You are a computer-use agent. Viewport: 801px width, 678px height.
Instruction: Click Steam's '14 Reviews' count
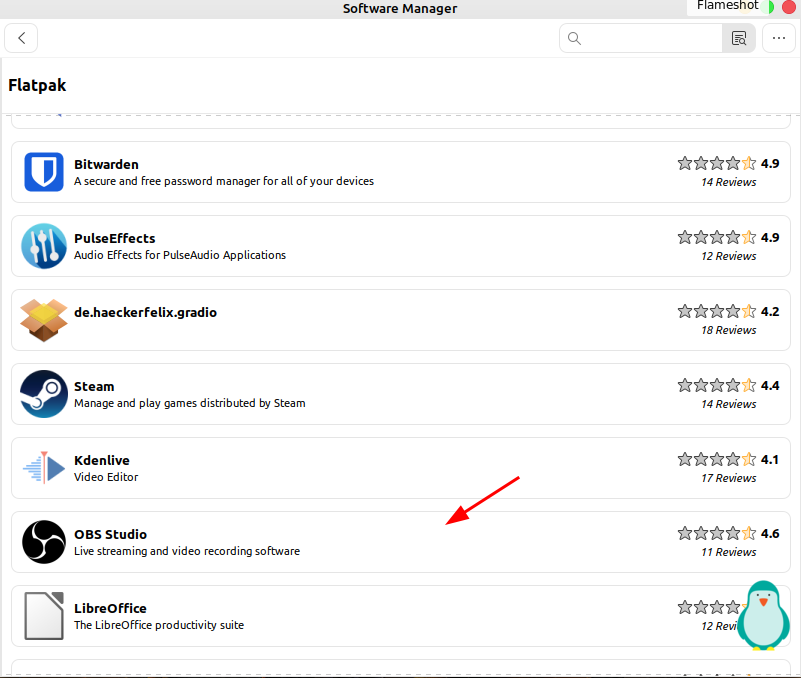coord(728,405)
